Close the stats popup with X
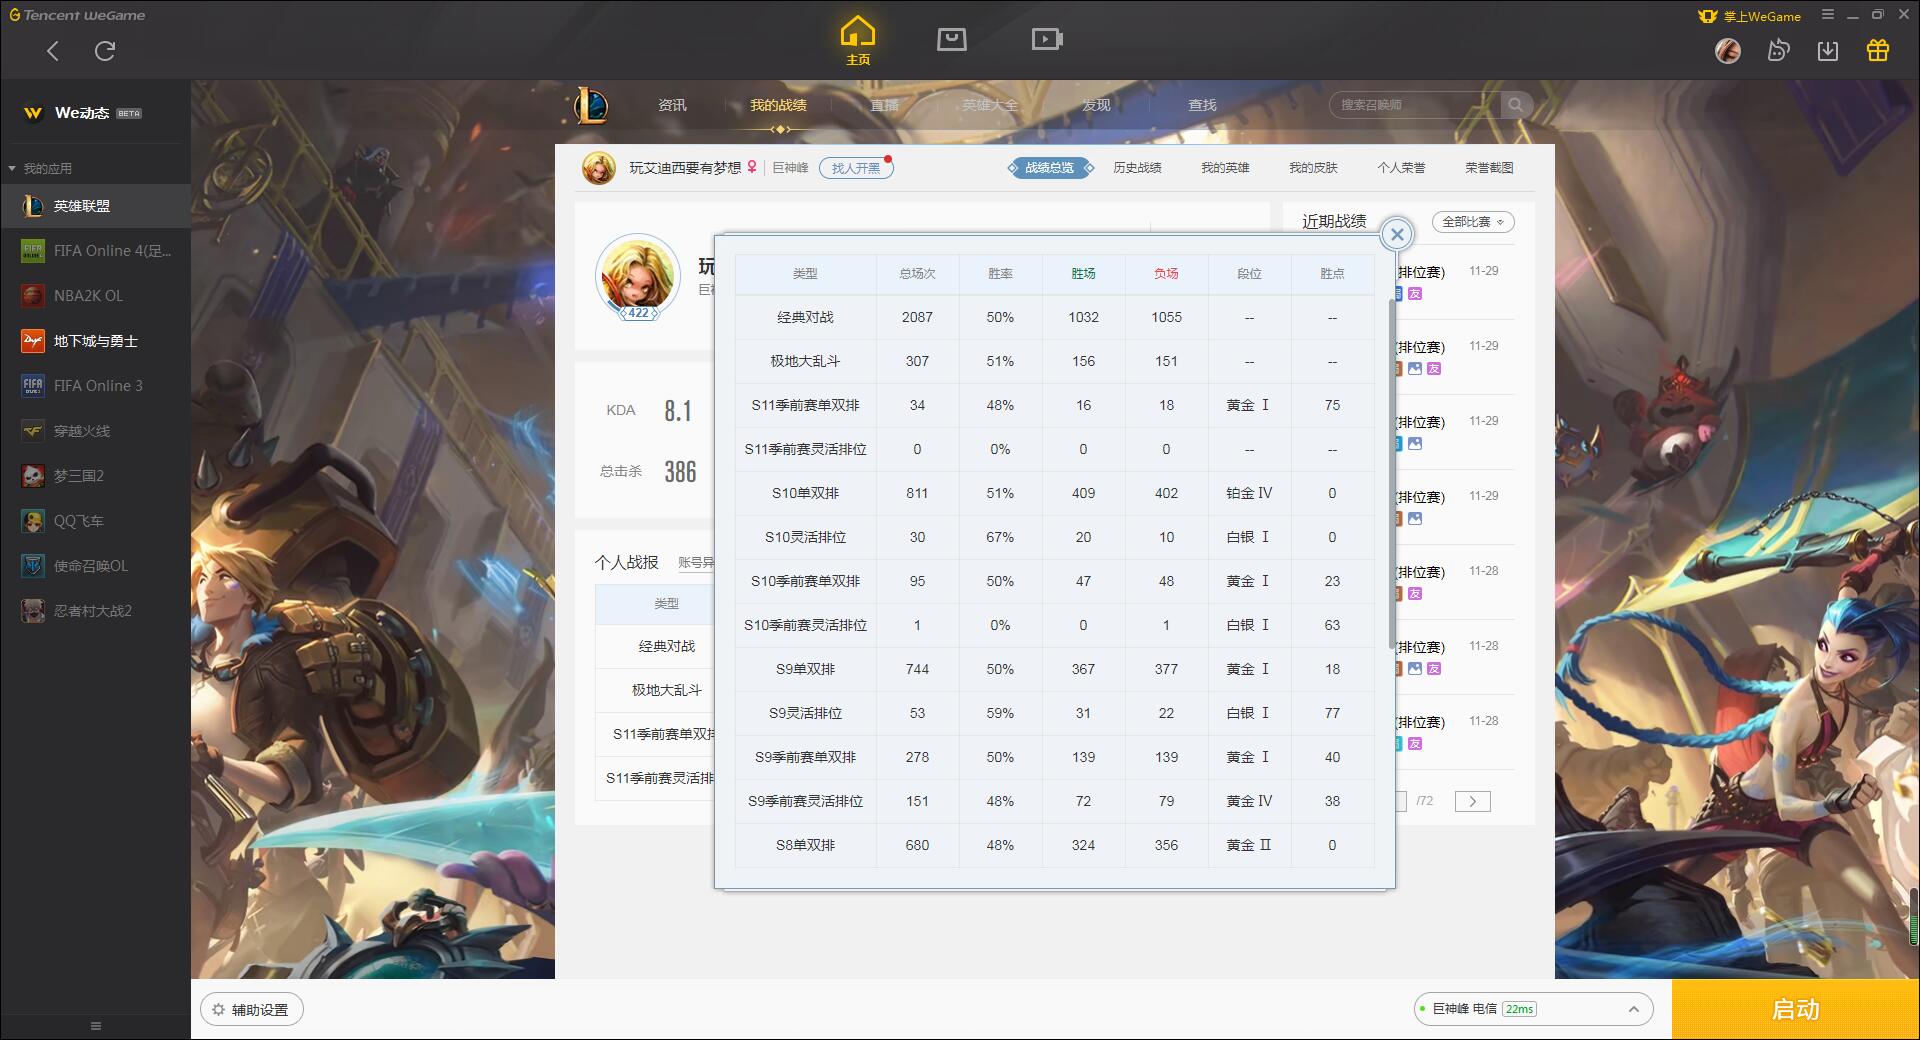This screenshot has width=1920, height=1040. coord(1397,234)
